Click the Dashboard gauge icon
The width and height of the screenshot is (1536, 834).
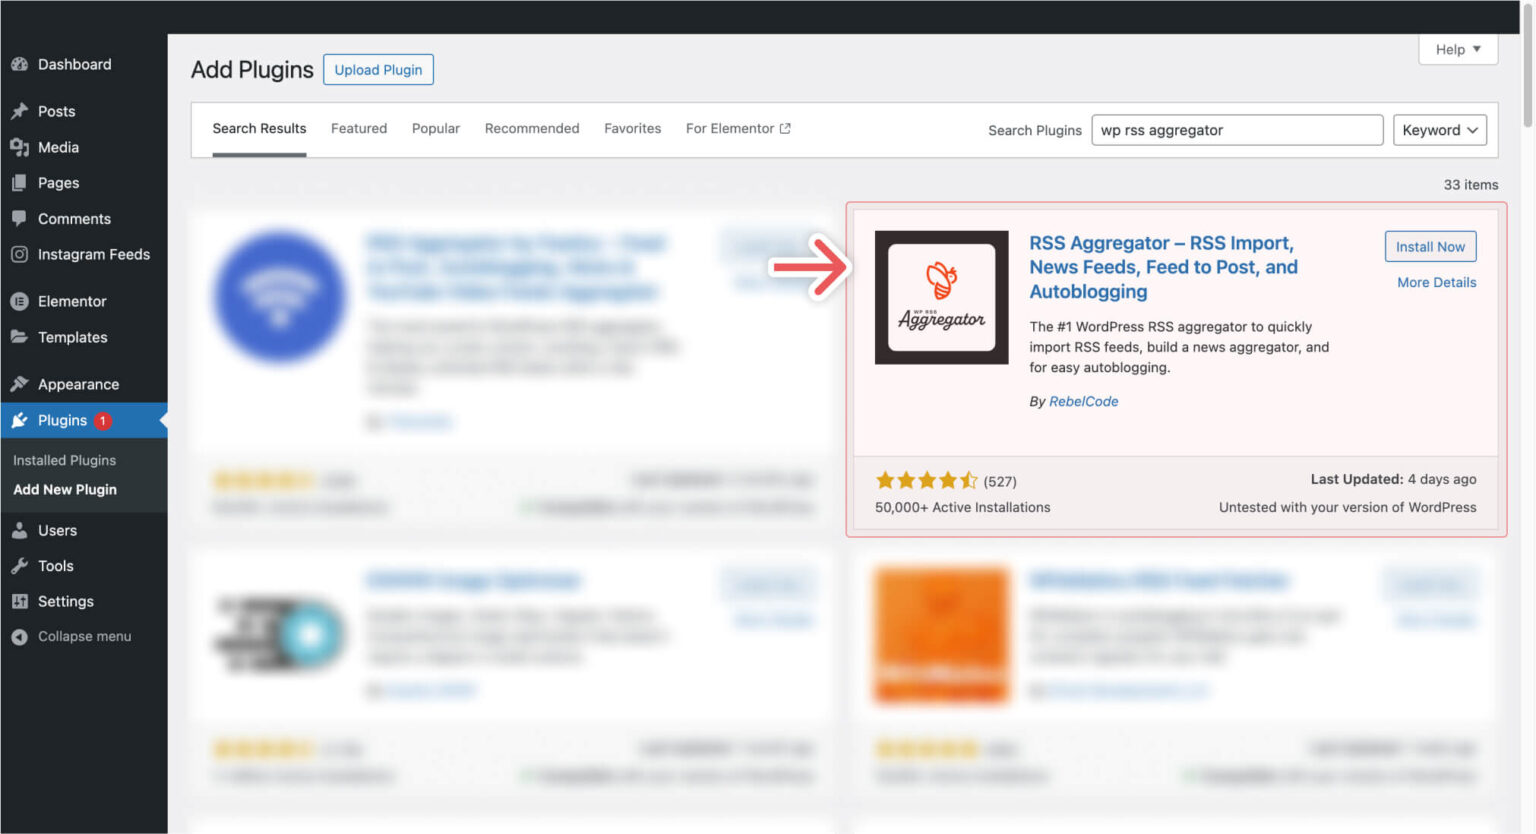19,64
